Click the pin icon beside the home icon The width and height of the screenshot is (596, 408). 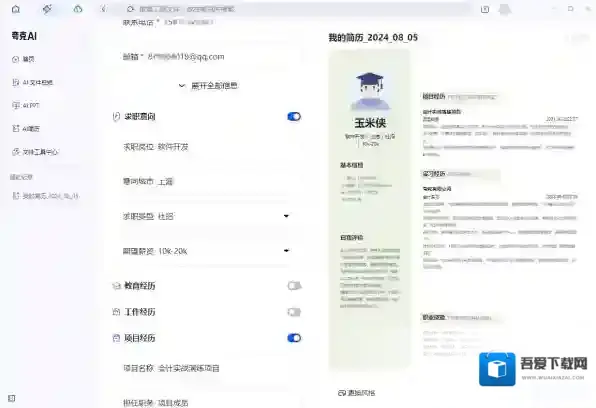point(47,9)
